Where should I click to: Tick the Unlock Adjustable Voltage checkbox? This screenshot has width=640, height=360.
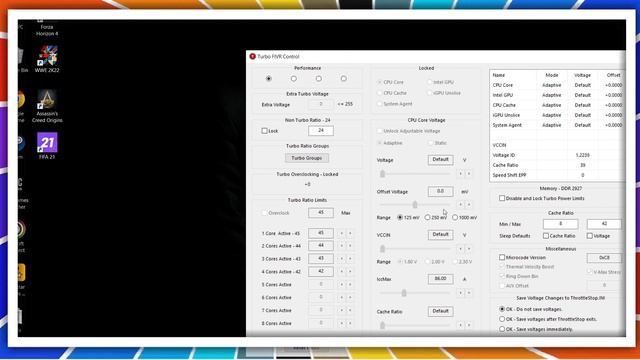tap(380, 131)
